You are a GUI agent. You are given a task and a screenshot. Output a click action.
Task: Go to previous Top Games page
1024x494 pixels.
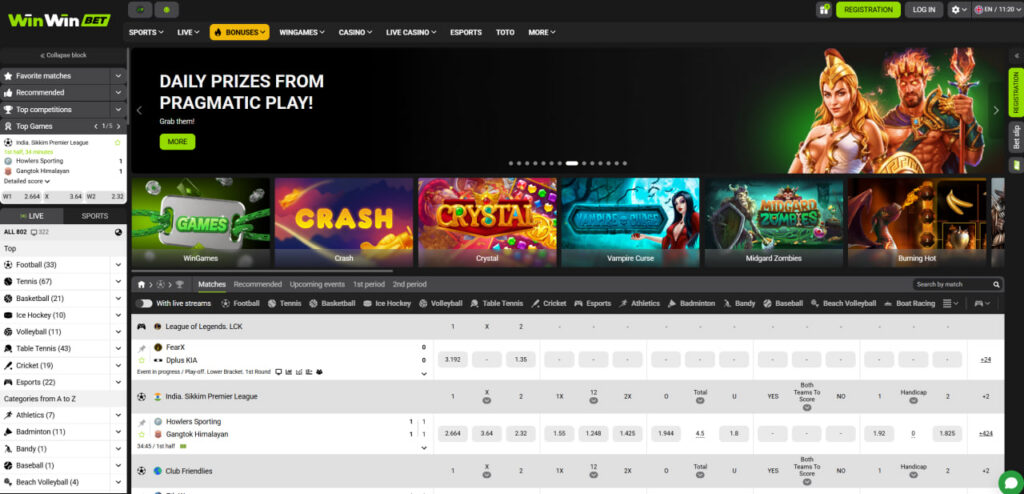click(96, 126)
